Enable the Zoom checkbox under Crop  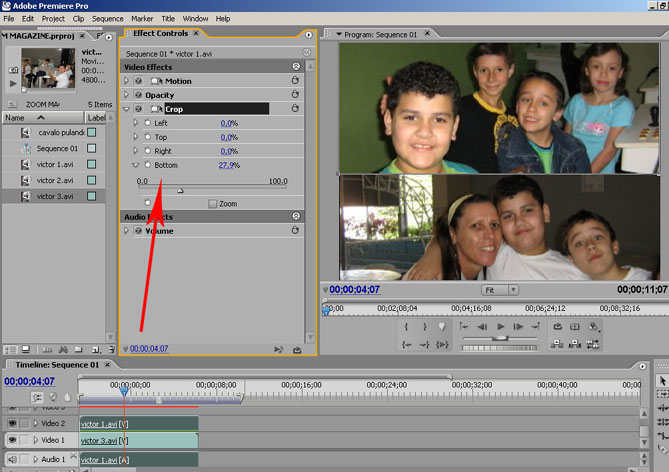[212, 203]
